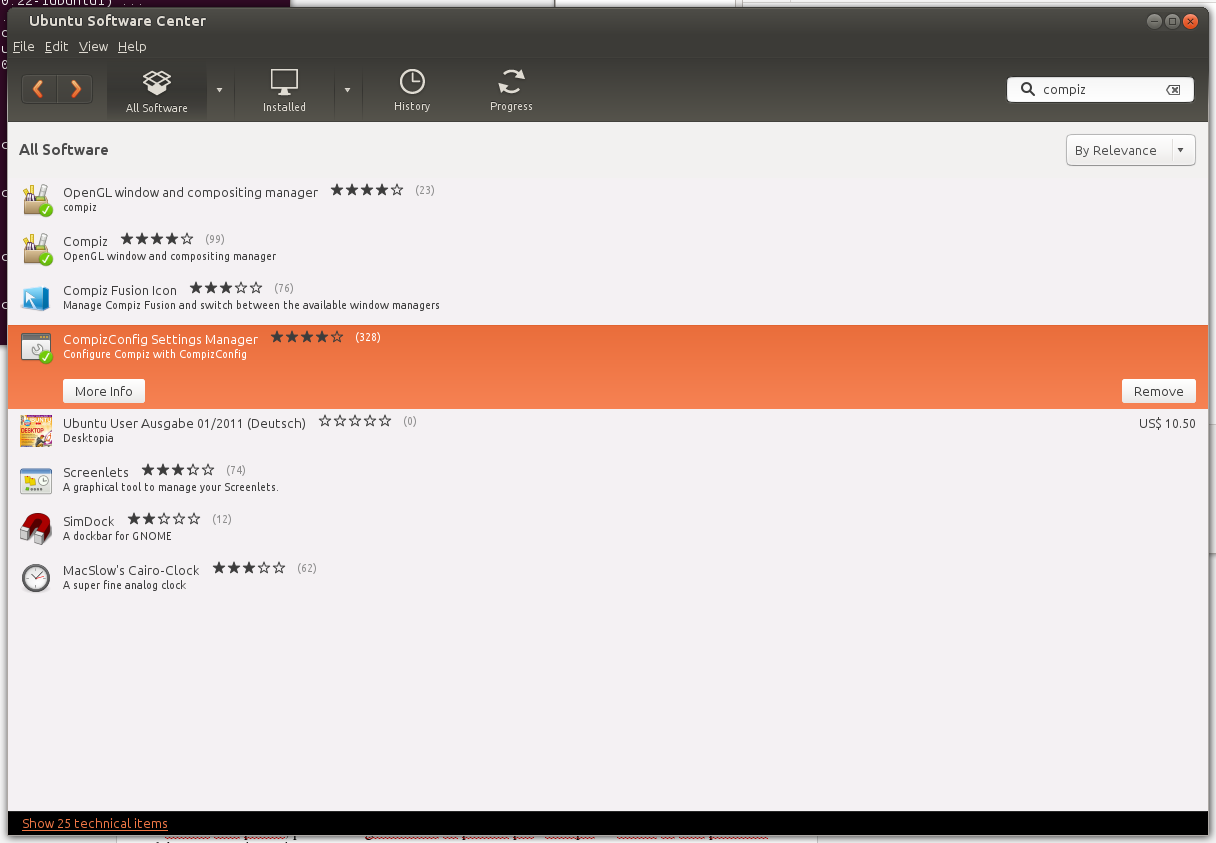The width and height of the screenshot is (1216, 843).
Task: Select the Screenlets entry title
Action: 96,472
